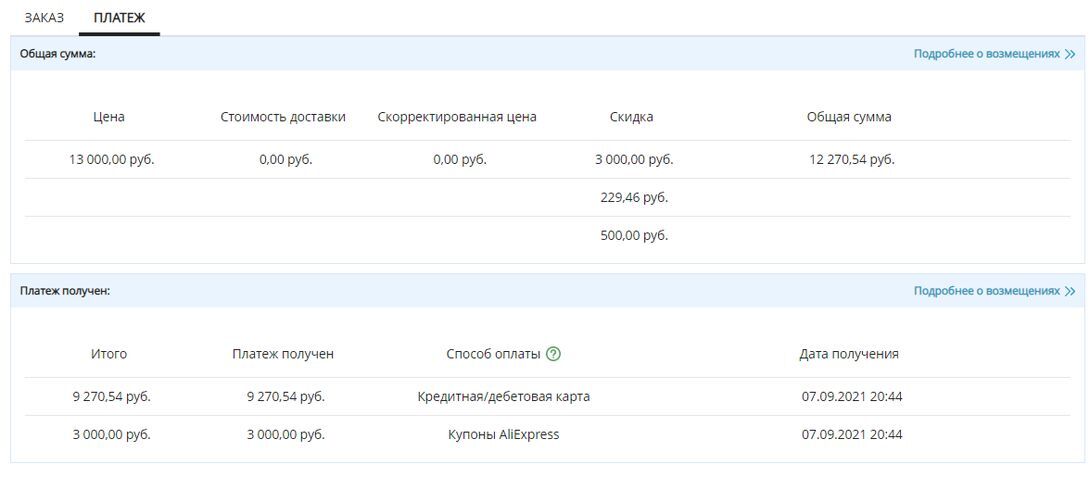Click the Скорректированная цена column header
The image size is (1090, 477).
coord(457,117)
